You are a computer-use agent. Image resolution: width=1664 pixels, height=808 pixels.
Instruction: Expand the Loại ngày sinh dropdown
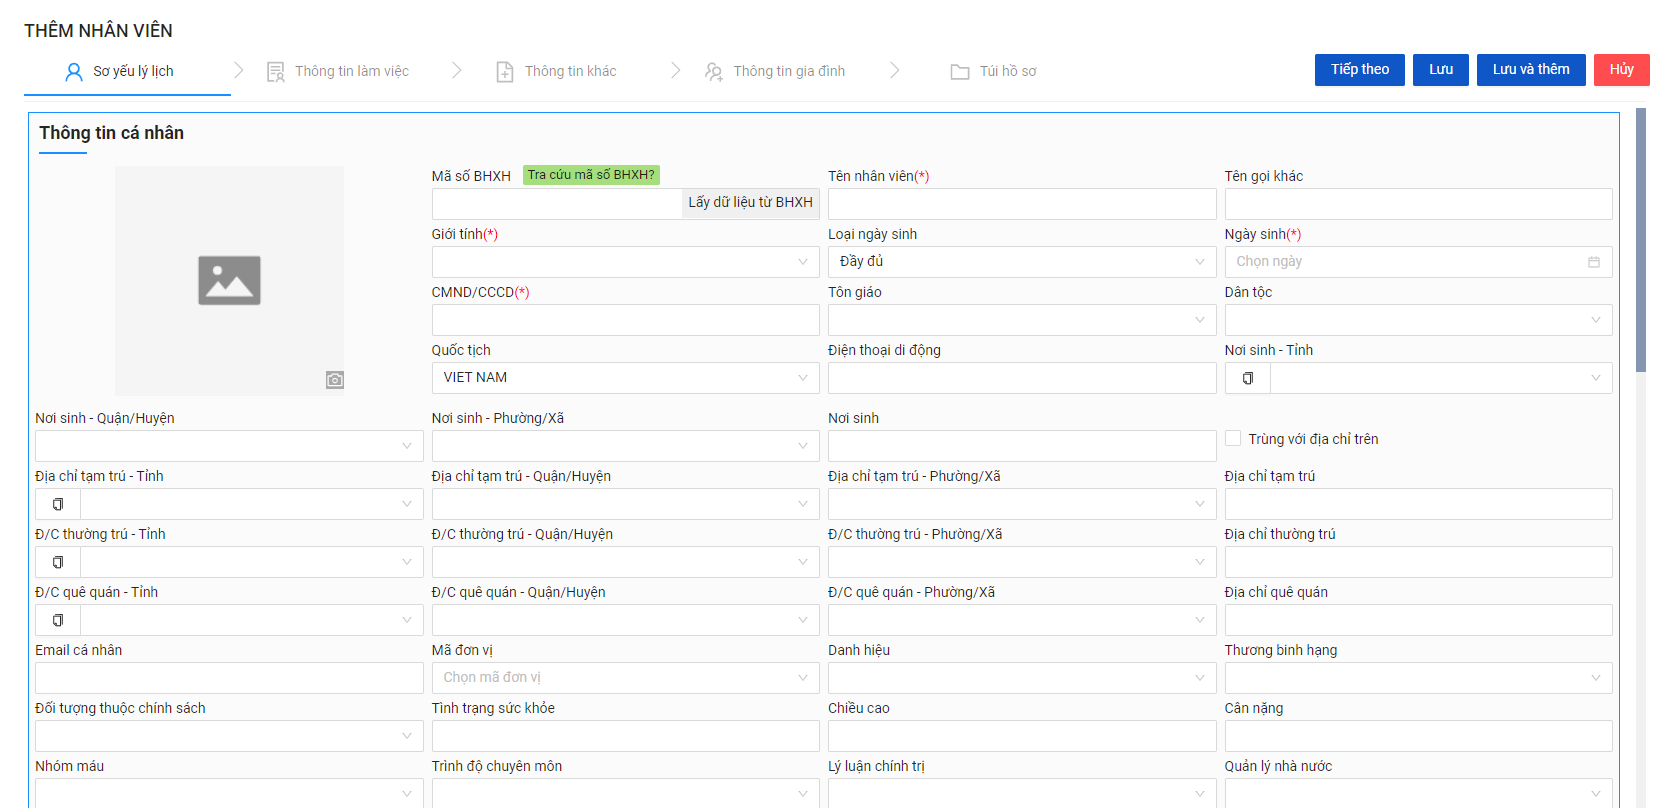[1021, 262]
